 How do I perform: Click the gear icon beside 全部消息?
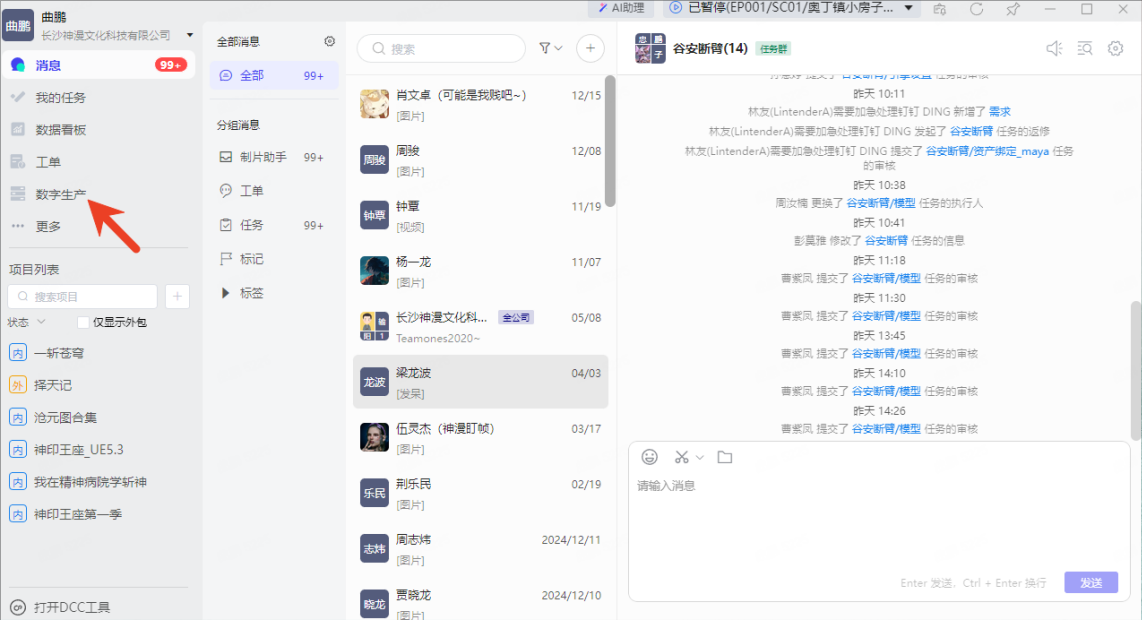pyautogui.click(x=330, y=42)
